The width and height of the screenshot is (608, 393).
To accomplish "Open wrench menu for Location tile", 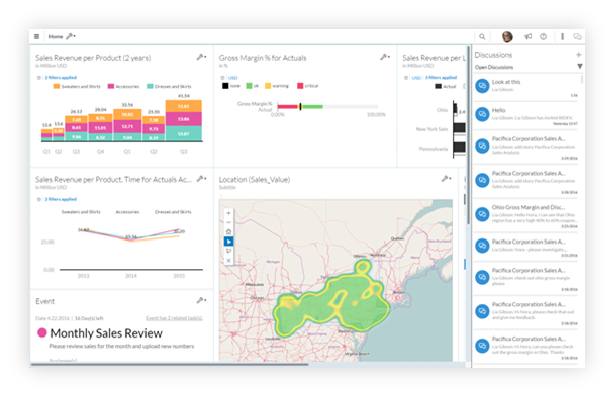I will (446, 179).
